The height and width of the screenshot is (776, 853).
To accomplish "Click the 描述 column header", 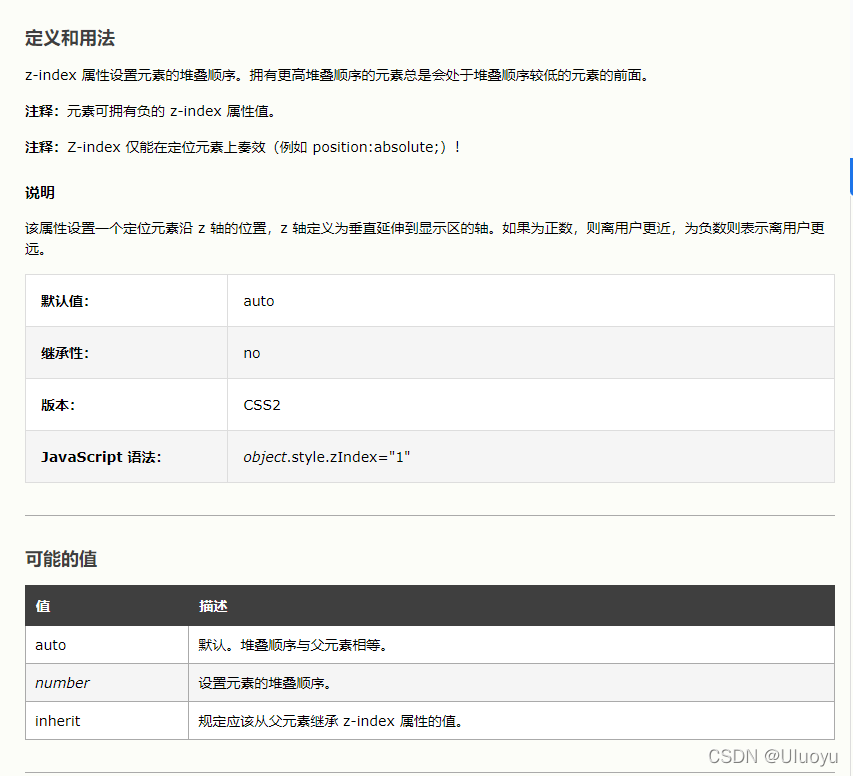I will coord(511,606).
